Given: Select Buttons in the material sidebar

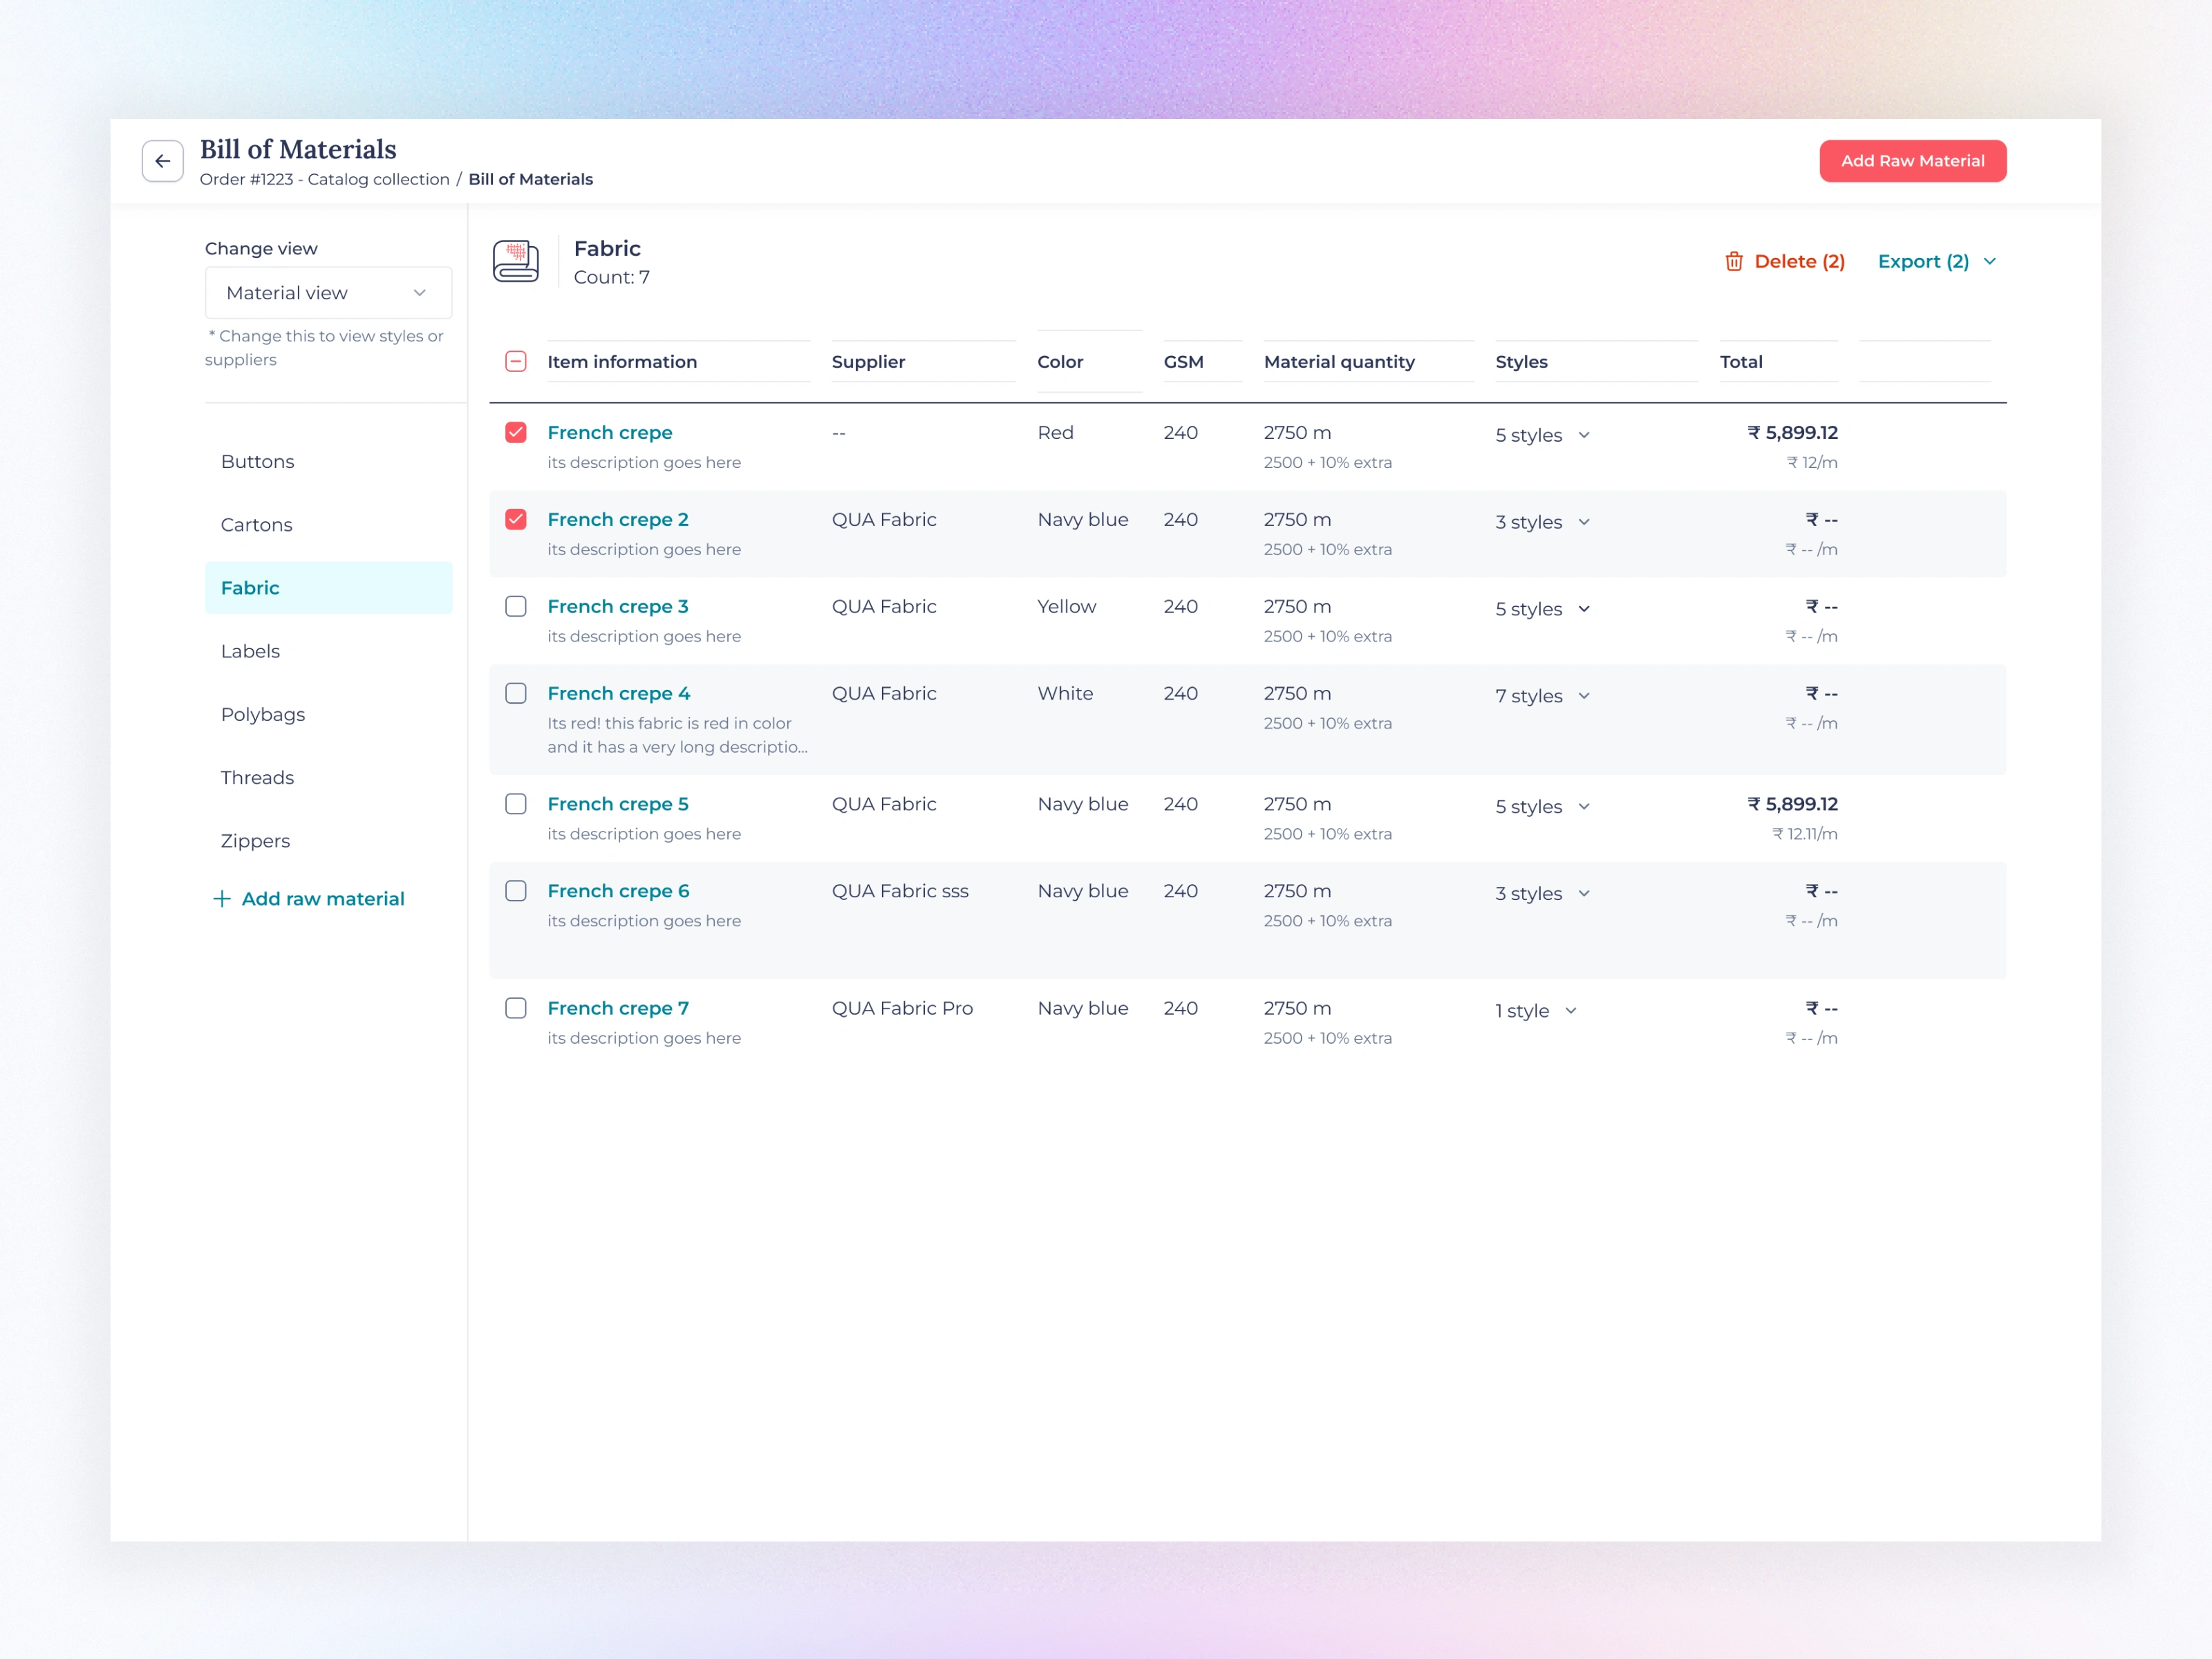Looking at the screenshot, I should coord(258,461).
